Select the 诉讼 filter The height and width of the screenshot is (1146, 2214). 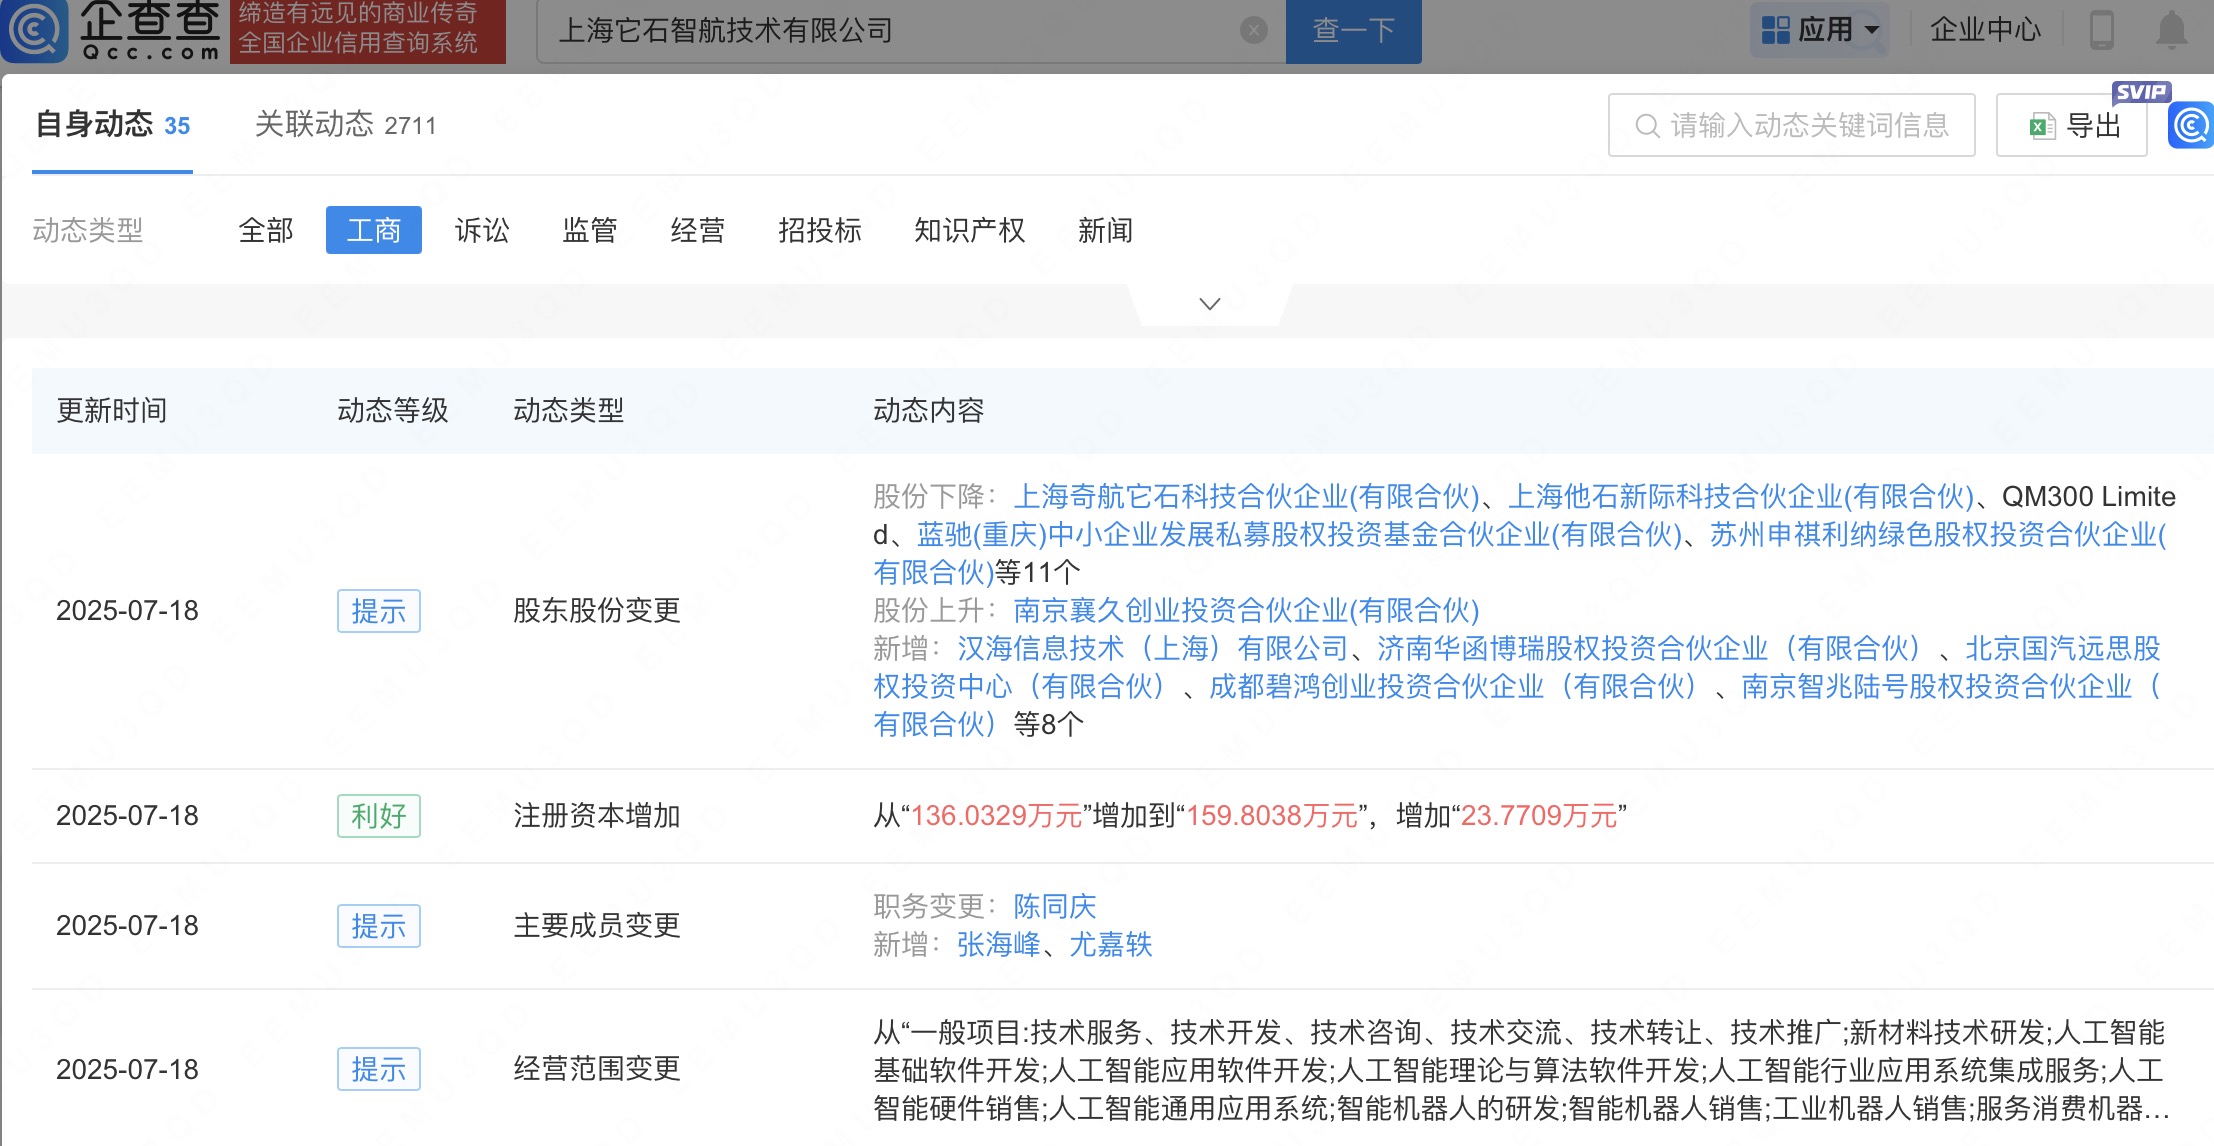pos(482,231)
